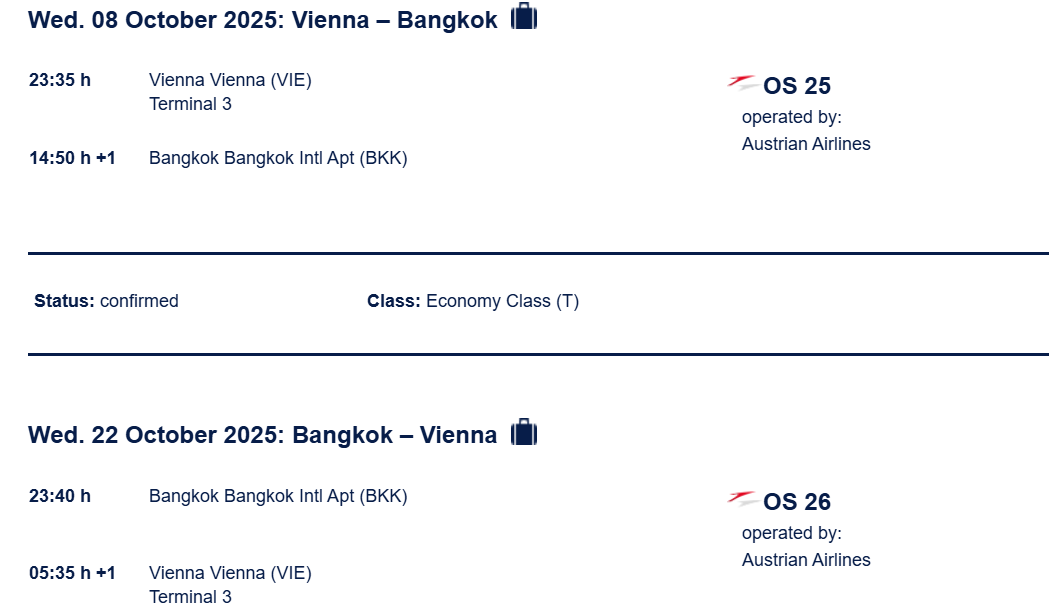Click the outbound Vienna Vienna (VIE) departure airport
The image size is (1049, 615).
[230, 80]
